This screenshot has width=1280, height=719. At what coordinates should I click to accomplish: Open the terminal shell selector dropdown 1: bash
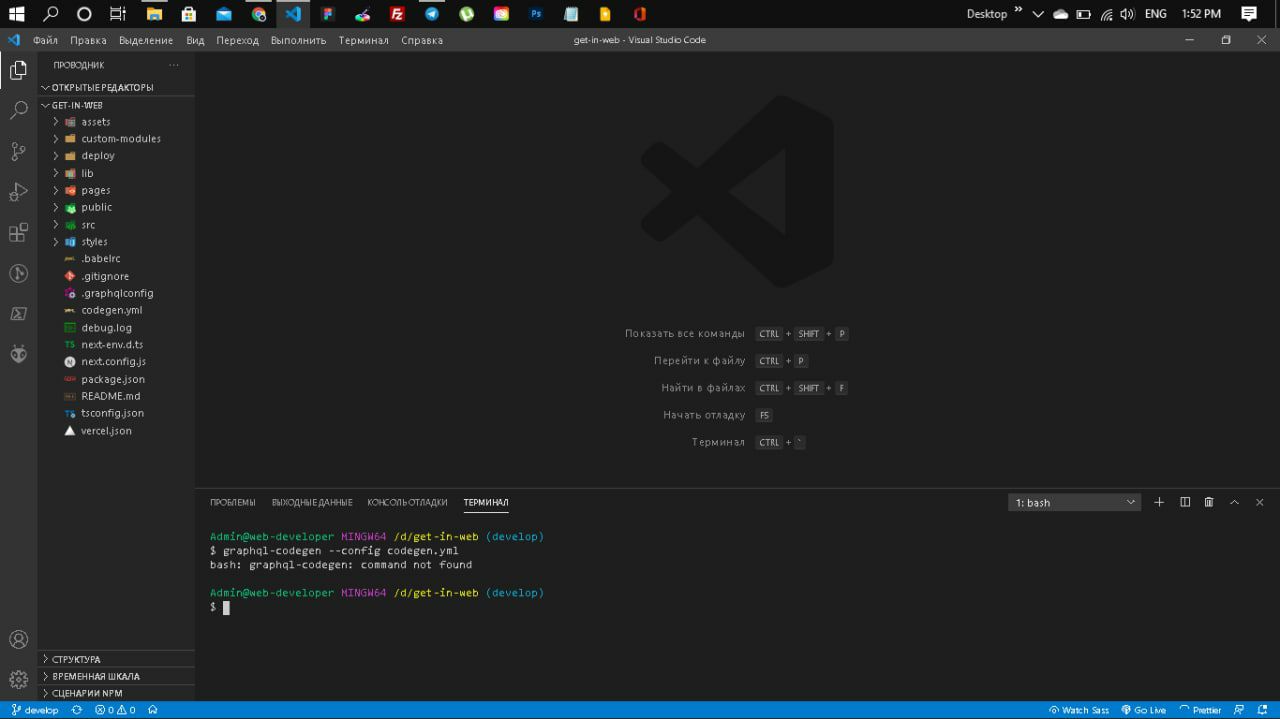point(1074,502)
